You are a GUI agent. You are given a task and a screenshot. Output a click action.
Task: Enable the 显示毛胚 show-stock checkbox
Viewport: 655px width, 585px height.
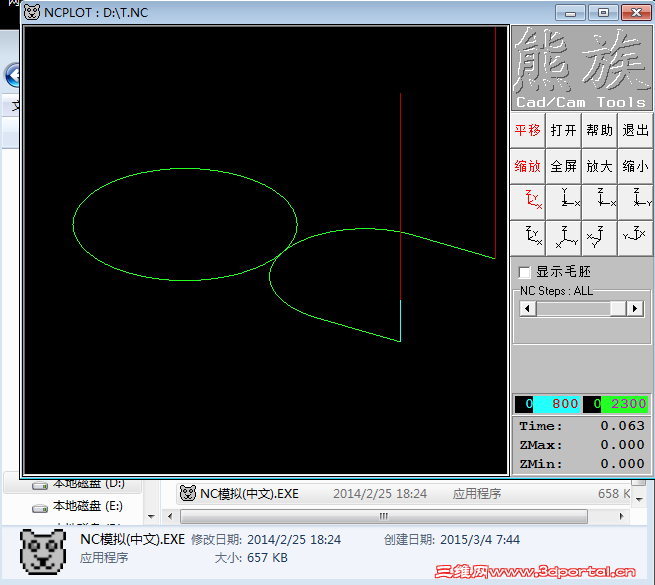[525, 272]
